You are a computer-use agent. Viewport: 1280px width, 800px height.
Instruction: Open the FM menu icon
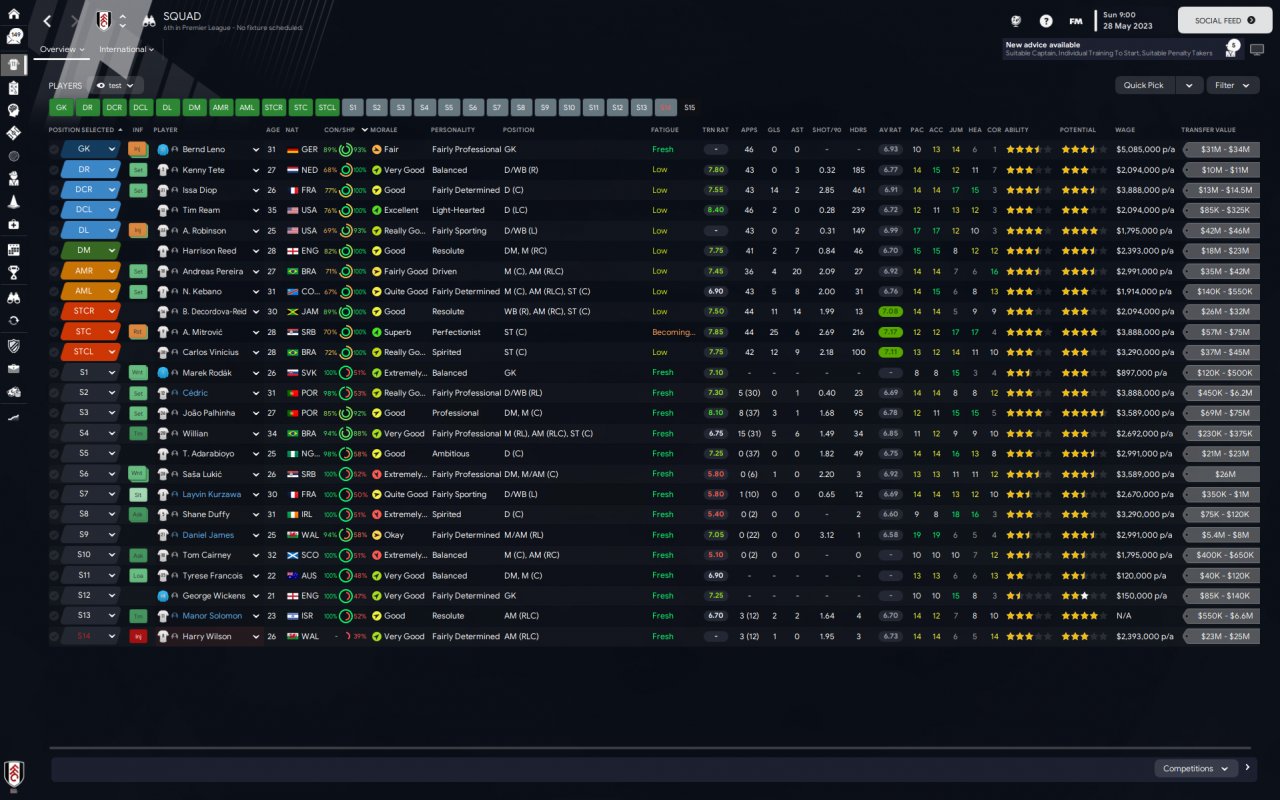click(x=1075, y=20)
